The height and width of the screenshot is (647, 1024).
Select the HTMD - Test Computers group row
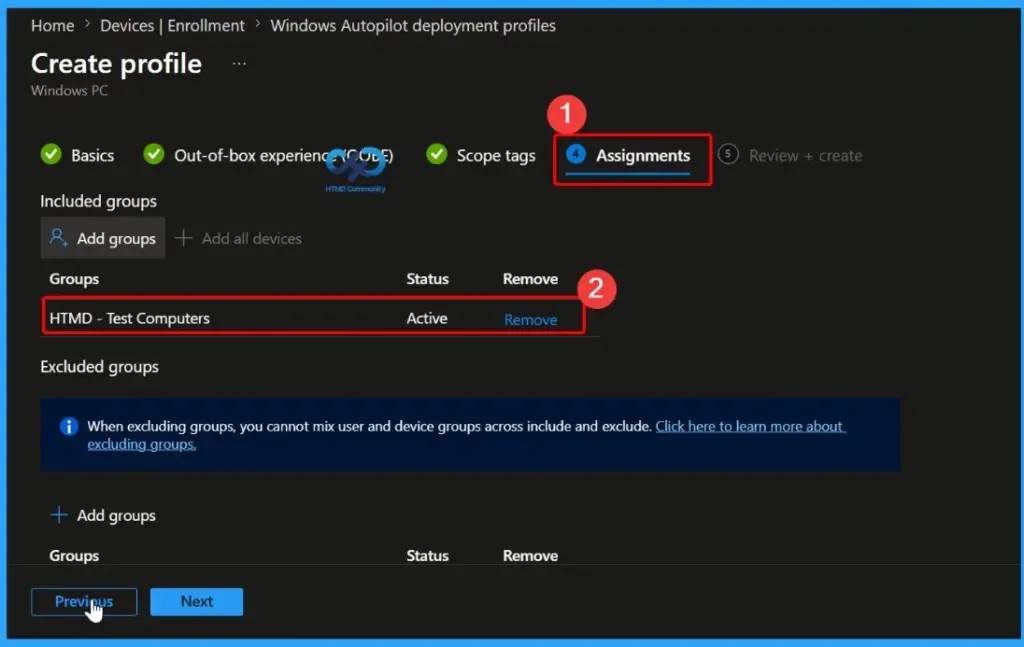coord(313,318)
